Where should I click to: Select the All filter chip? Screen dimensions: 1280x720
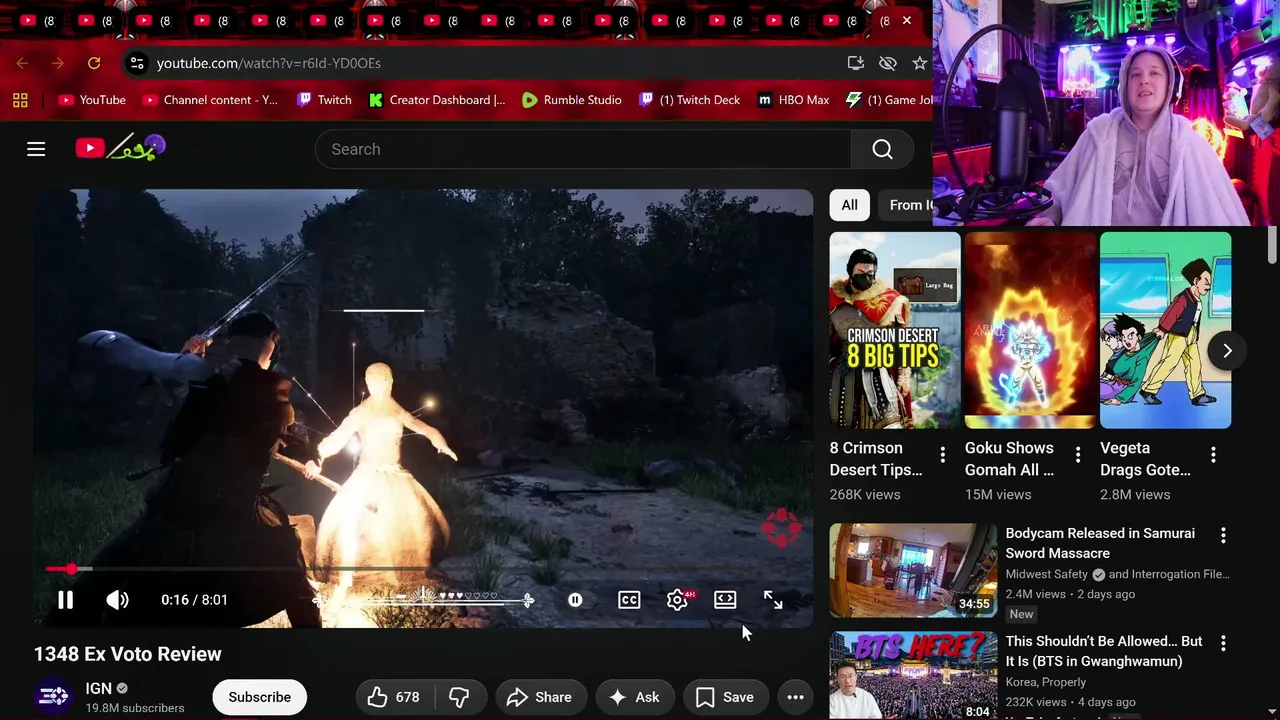coord(849,205)
